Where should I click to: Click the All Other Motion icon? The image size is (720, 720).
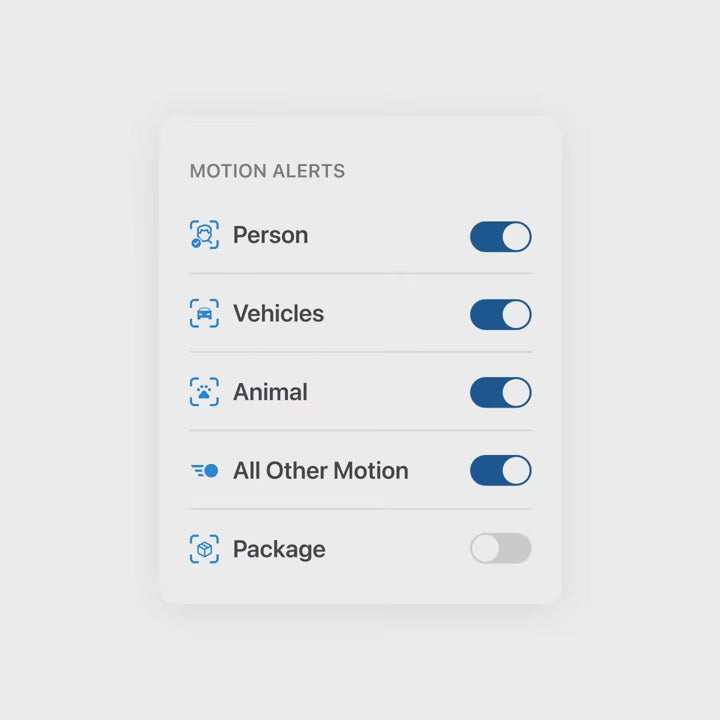[x=204, y=470]
